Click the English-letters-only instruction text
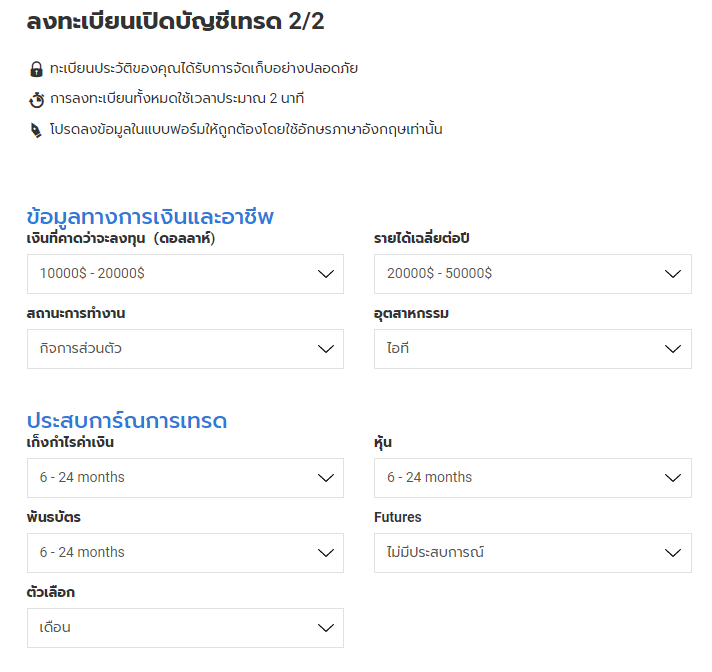Image resolution: width=712 pixels, height=672 pixels. coord(246,130)
